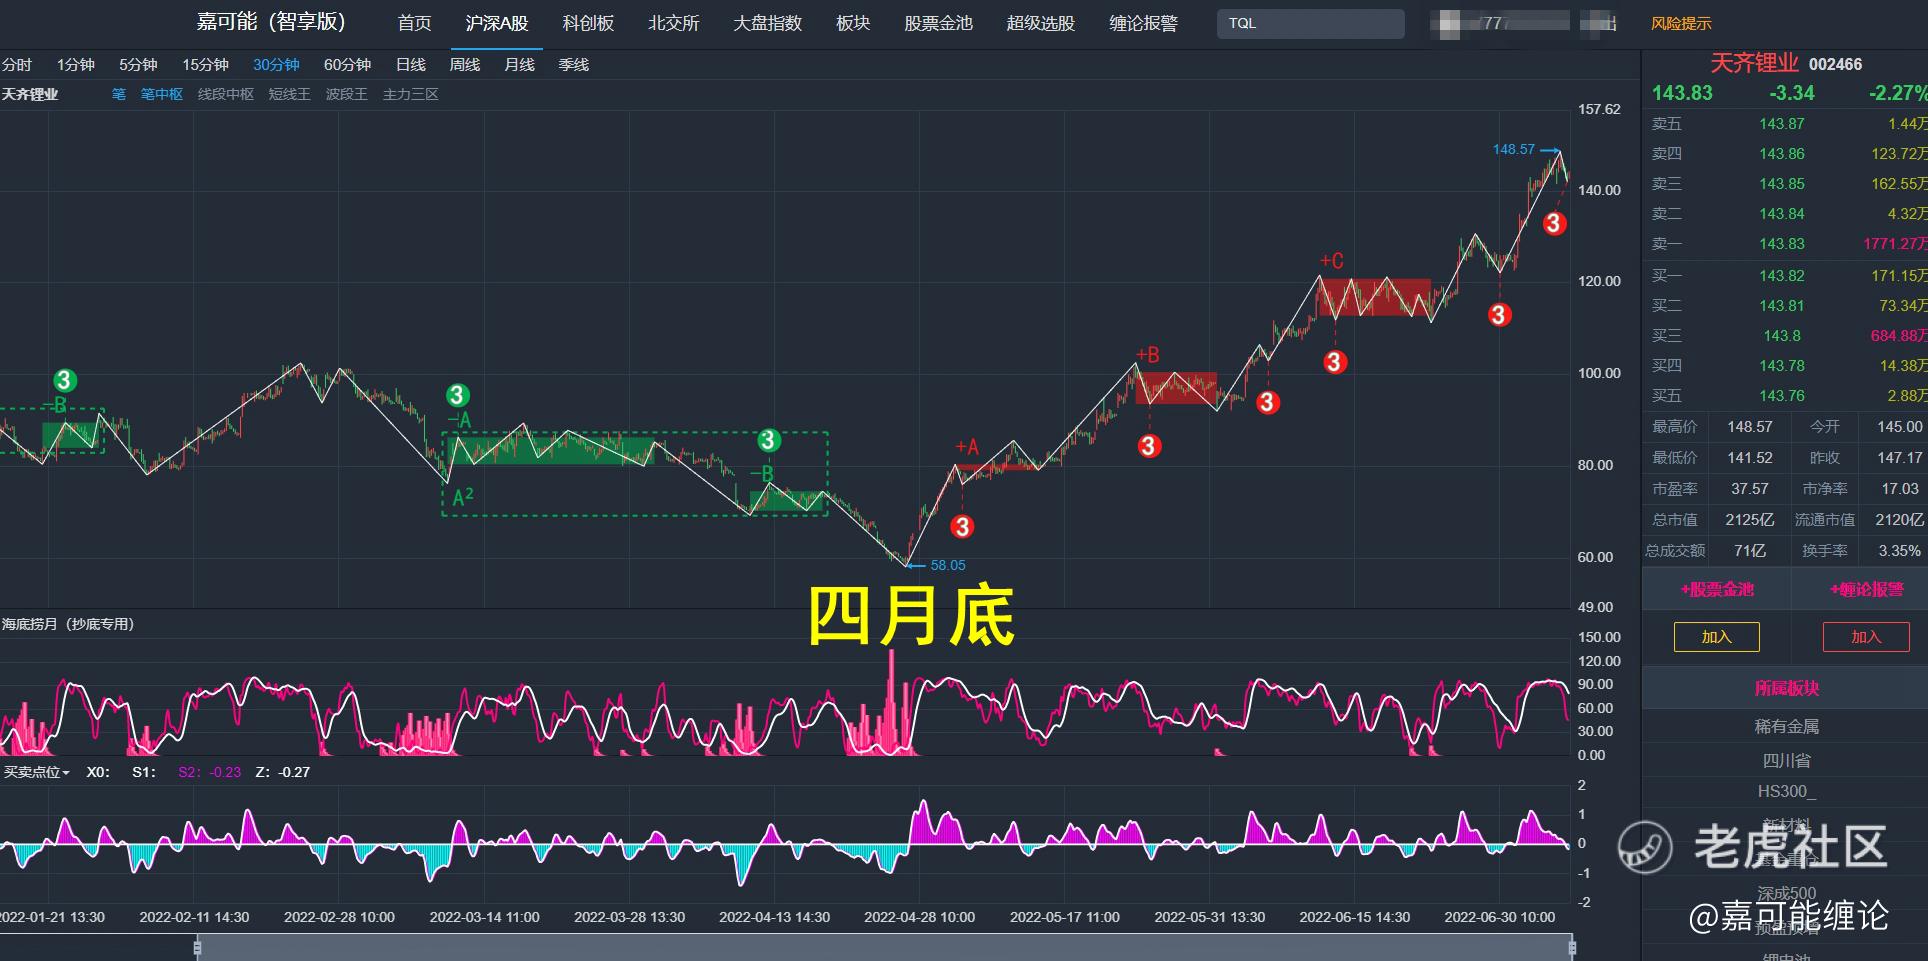
Task: Open the 北交所 tab
Action: pos(673,23)
